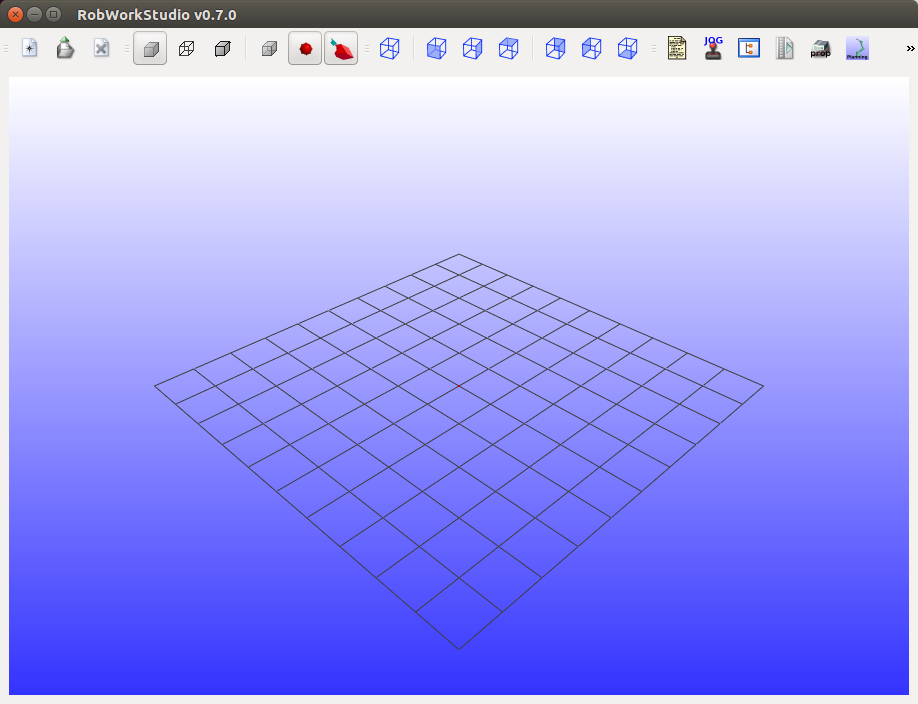Viewport: 918px width, 704px height.
Task: Open the PropertyView plugin
Action: coord(820,47)
